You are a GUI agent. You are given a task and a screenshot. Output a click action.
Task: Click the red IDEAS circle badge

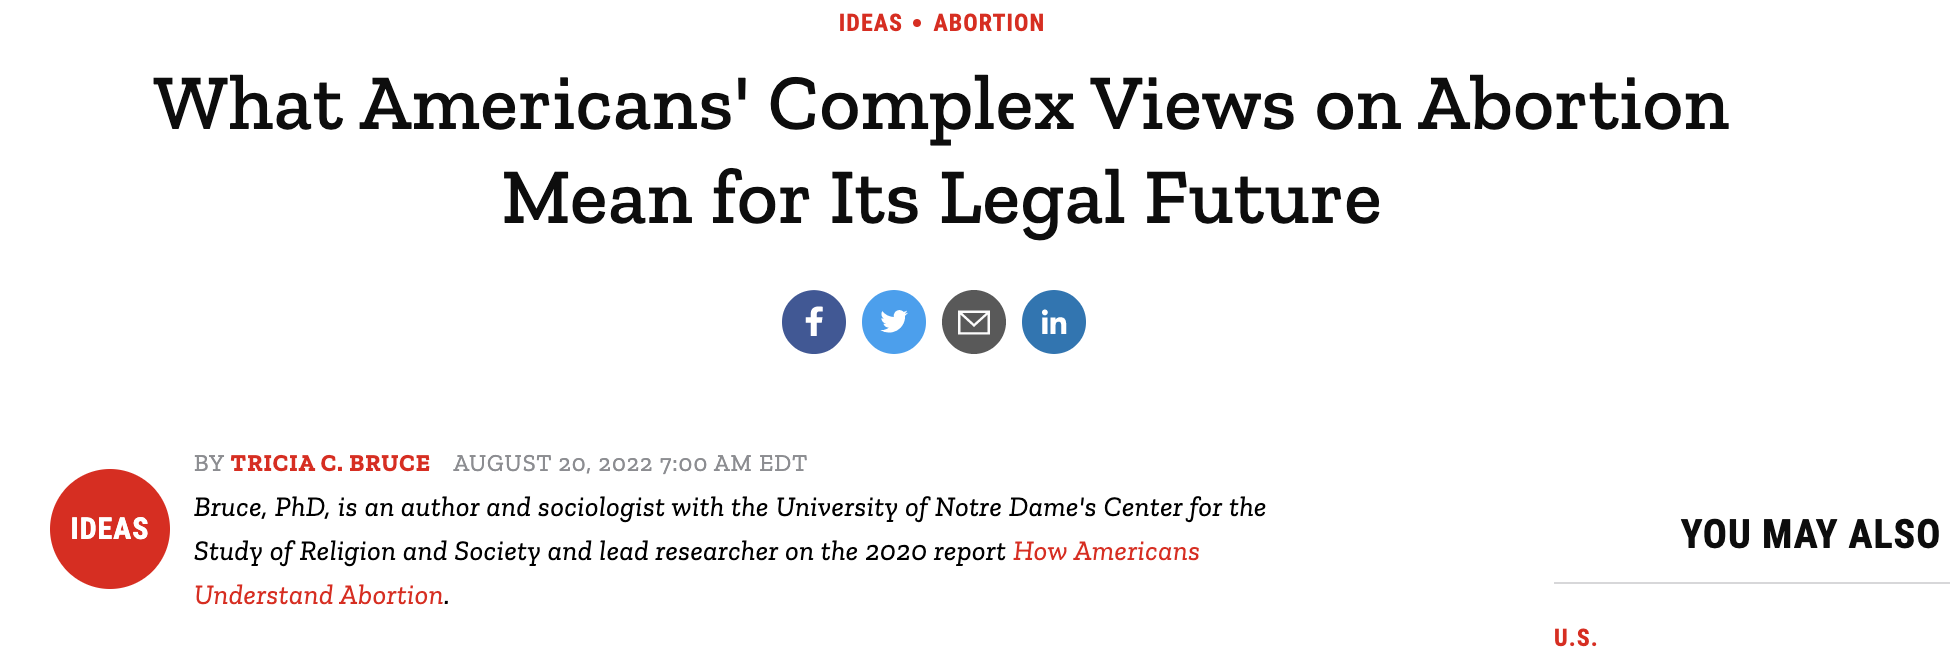(110, 528)
